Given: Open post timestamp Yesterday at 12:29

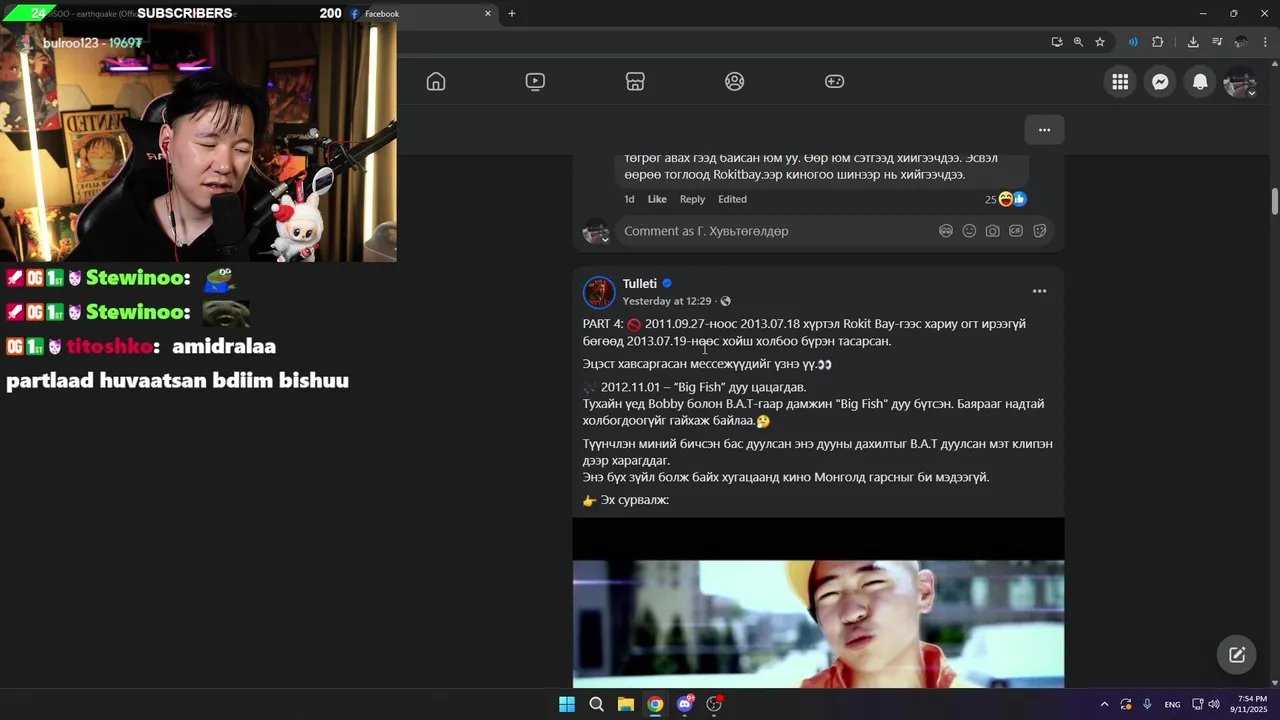Looking at the screenshot, I should point(666,301).
